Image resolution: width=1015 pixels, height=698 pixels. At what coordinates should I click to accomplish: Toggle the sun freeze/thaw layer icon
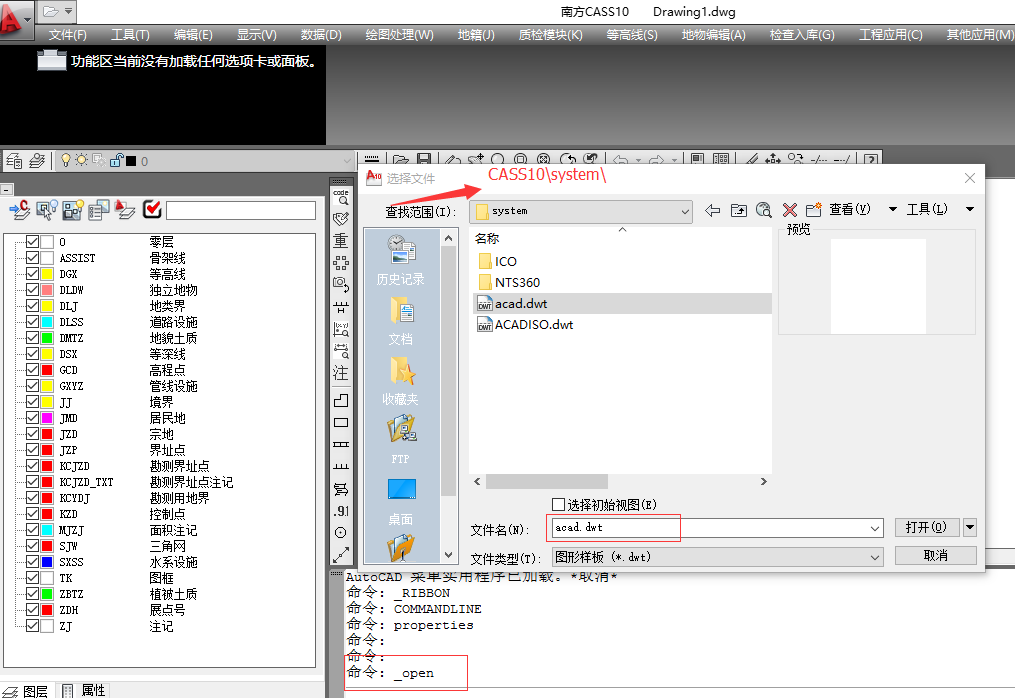[x=82, y=160]
